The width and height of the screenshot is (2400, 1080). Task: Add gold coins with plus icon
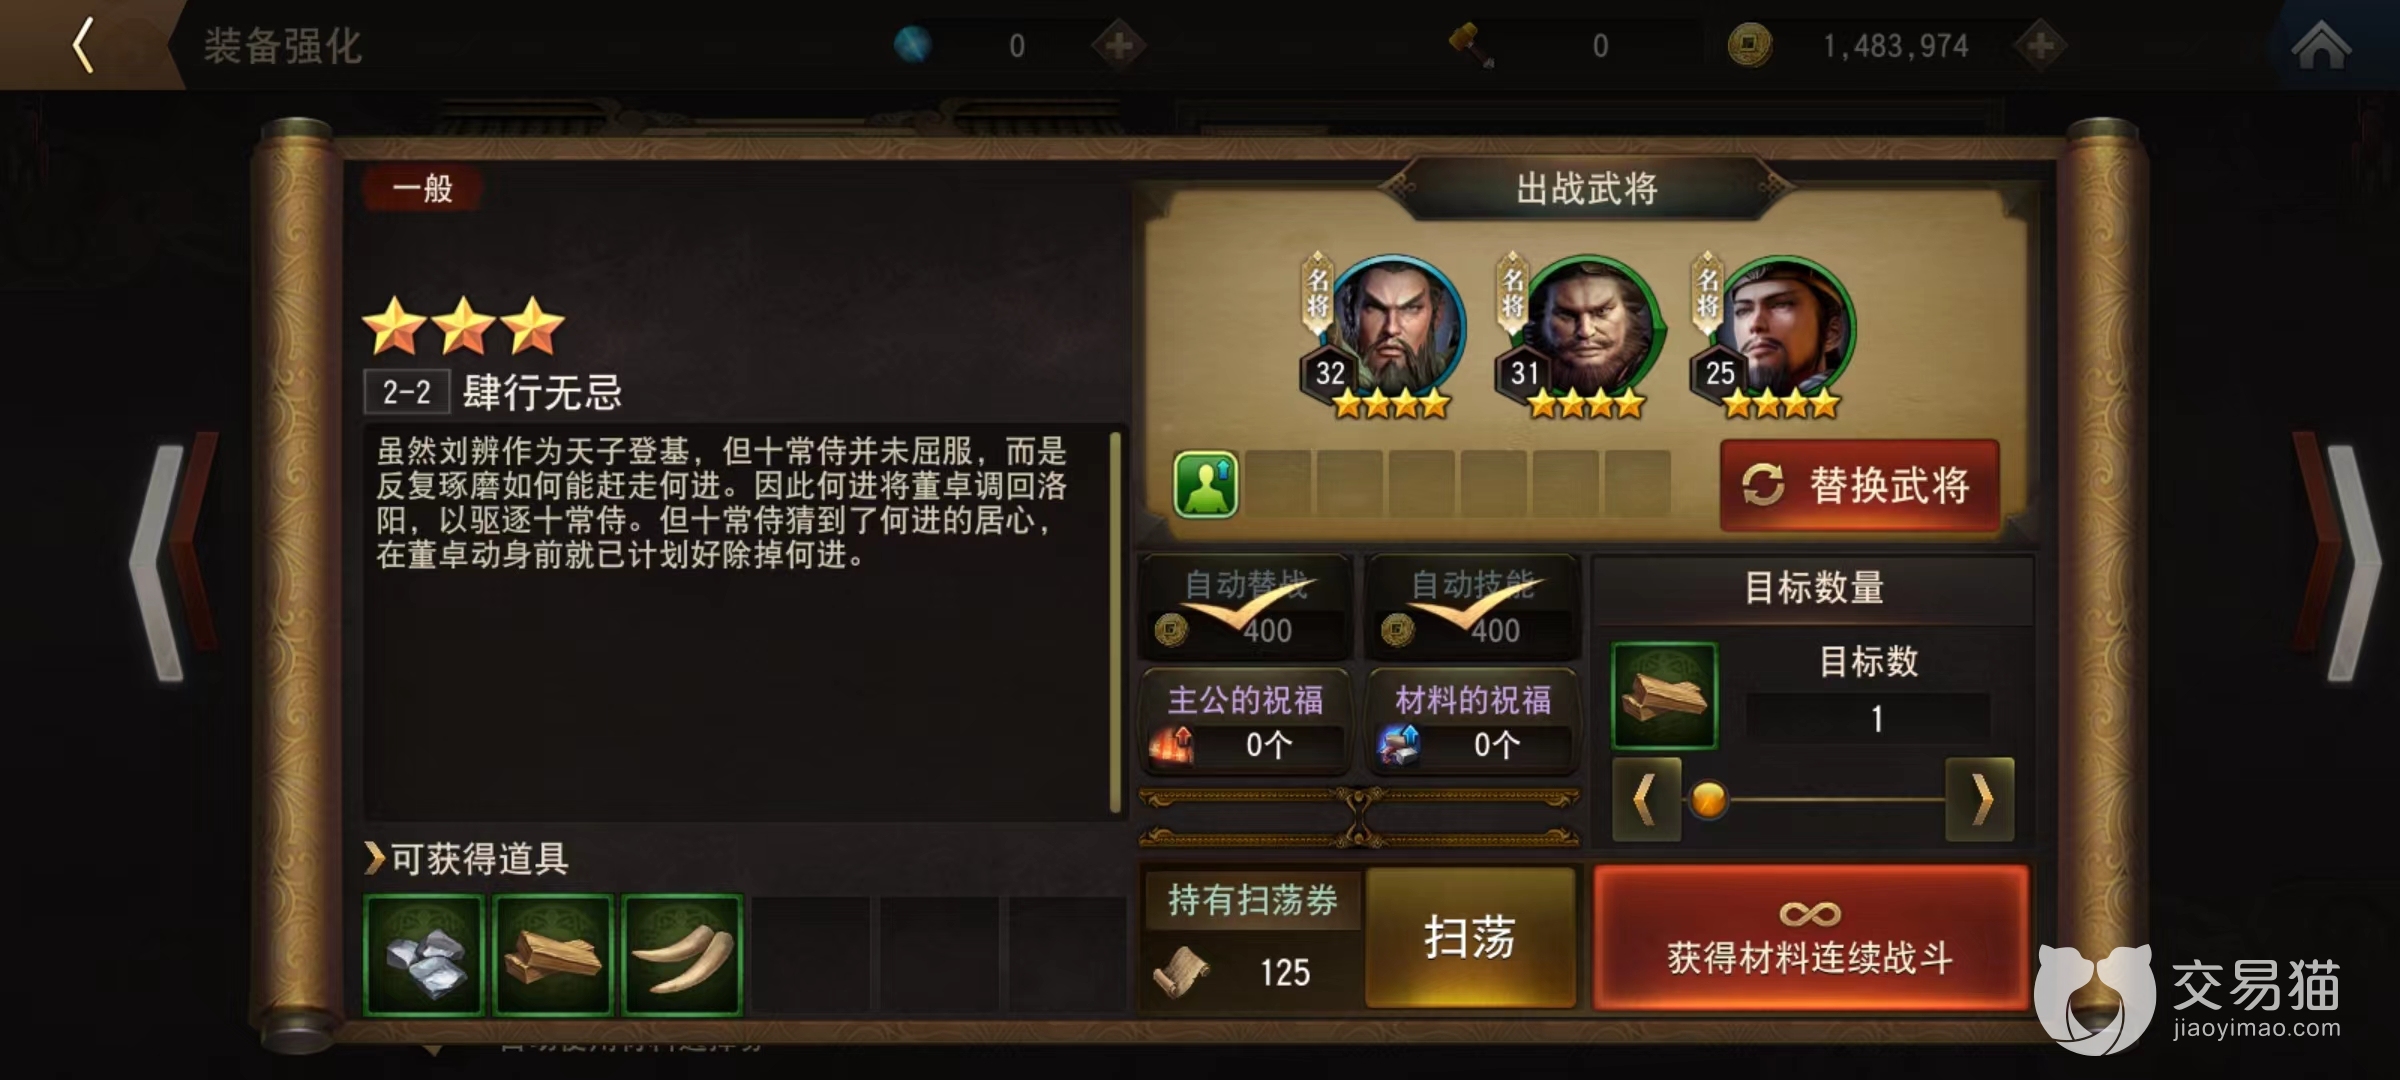point(2041,45)
